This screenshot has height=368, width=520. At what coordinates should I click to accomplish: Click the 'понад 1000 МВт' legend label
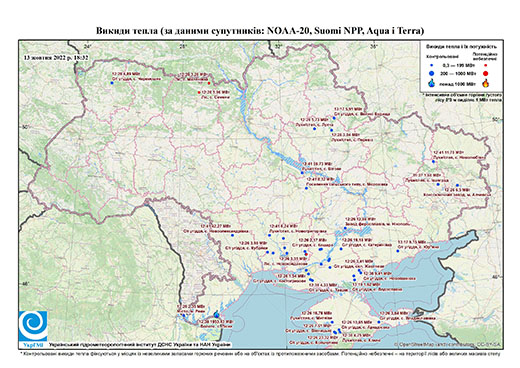coord(457,83)
